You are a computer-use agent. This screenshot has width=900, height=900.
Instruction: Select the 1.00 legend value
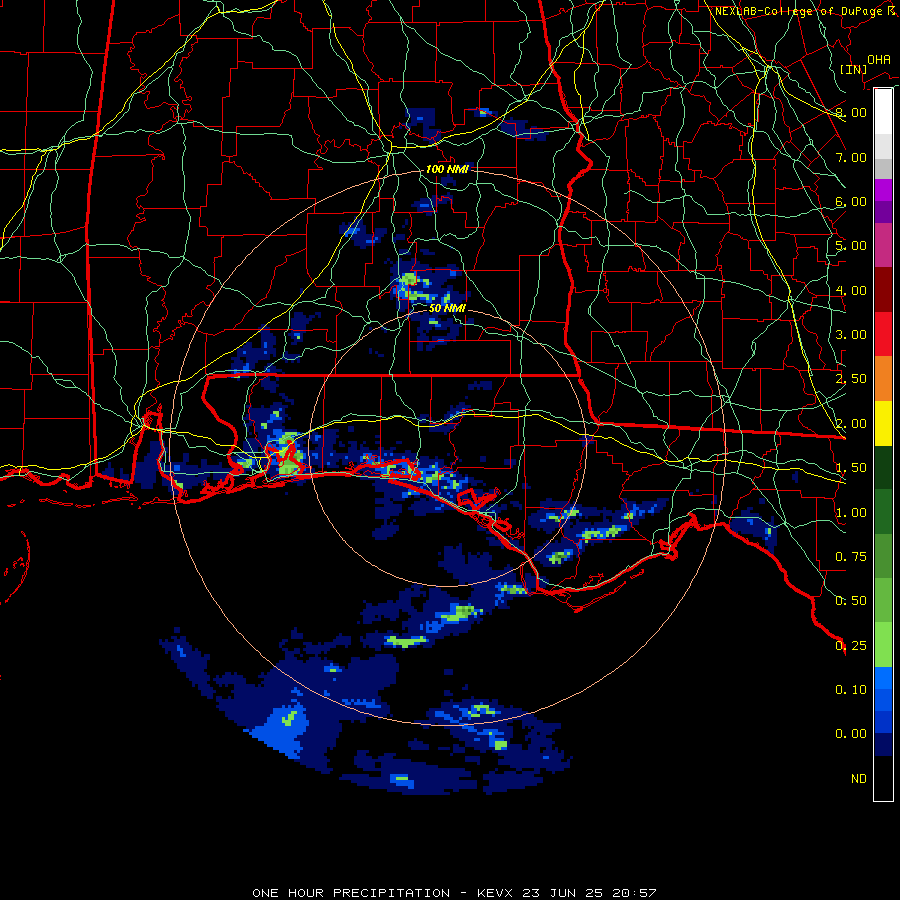[x=851, y=513]
